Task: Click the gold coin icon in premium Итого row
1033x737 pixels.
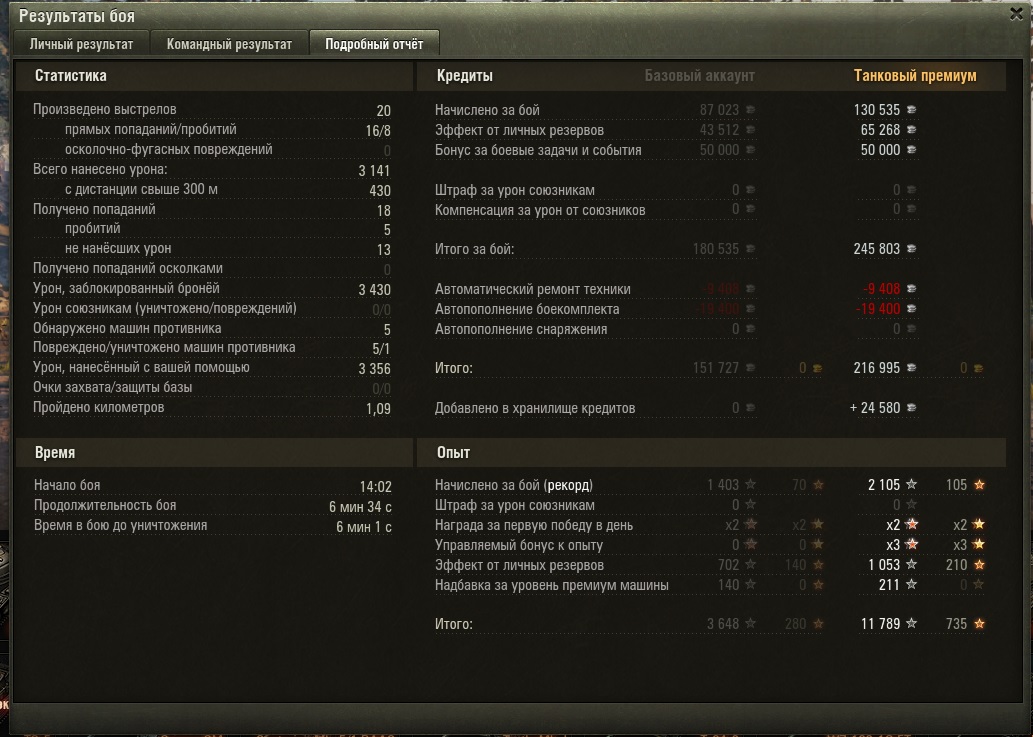Action: point(978,368)
